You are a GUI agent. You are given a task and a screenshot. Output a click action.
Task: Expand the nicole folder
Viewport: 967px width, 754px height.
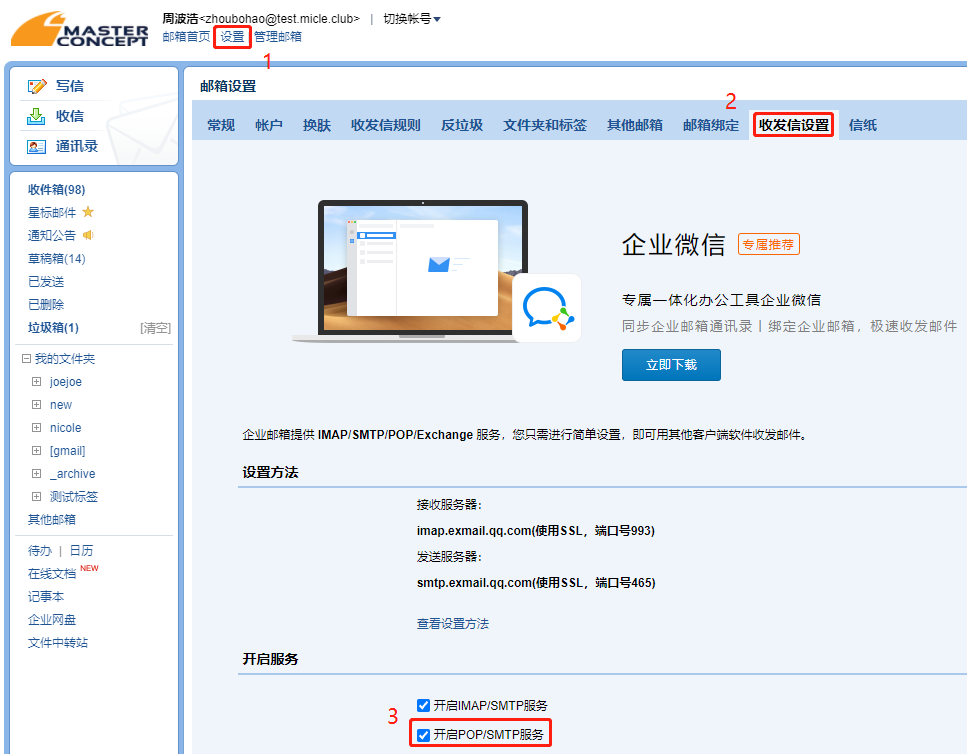tap(36, 427)
